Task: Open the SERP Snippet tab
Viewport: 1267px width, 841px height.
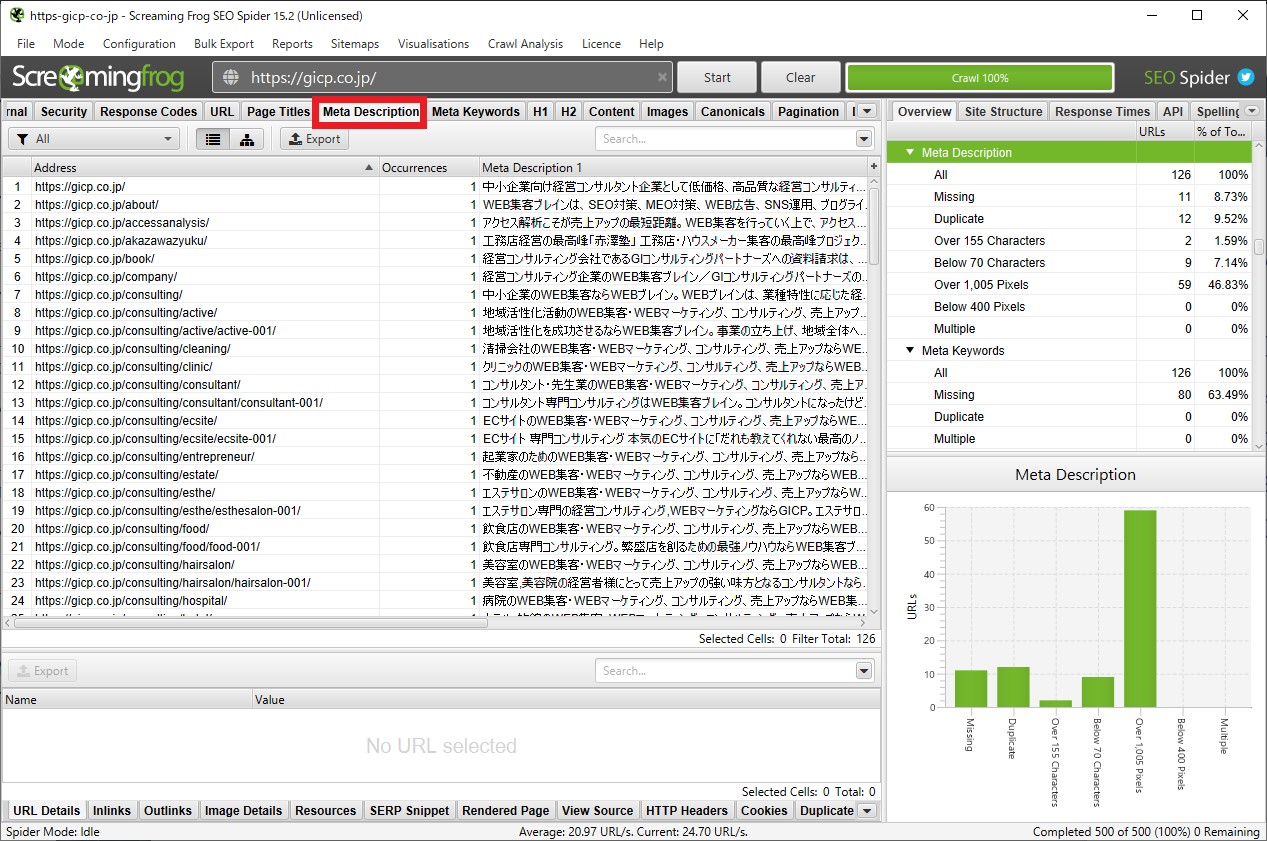Action: (409, 810)
